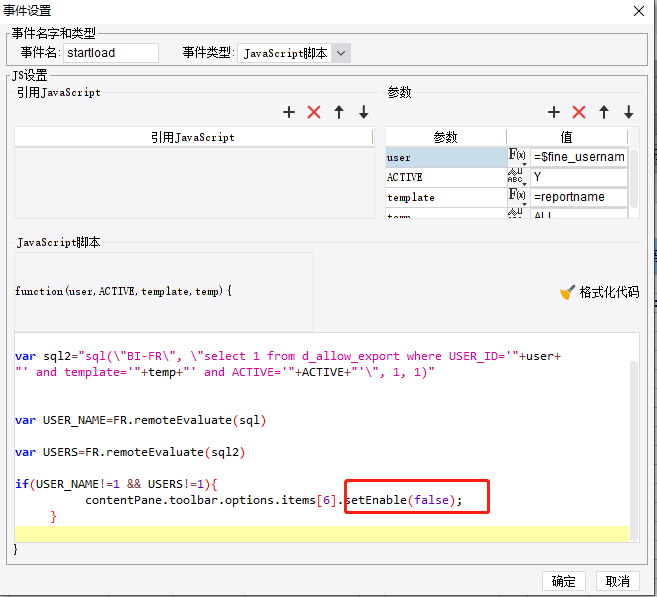
Task: Click the script editor vertical scrollbar
Action: pyautogui.click(x=634, y=450)
